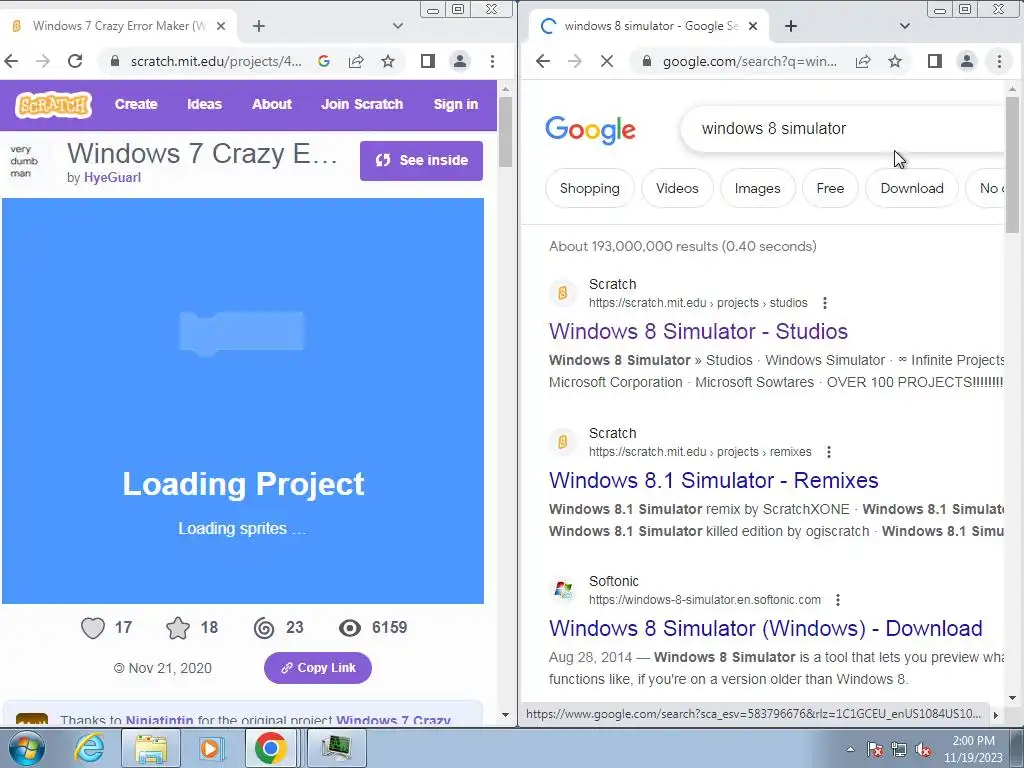
Task: Reload the Scratch page in the left window
Action: 75,61
